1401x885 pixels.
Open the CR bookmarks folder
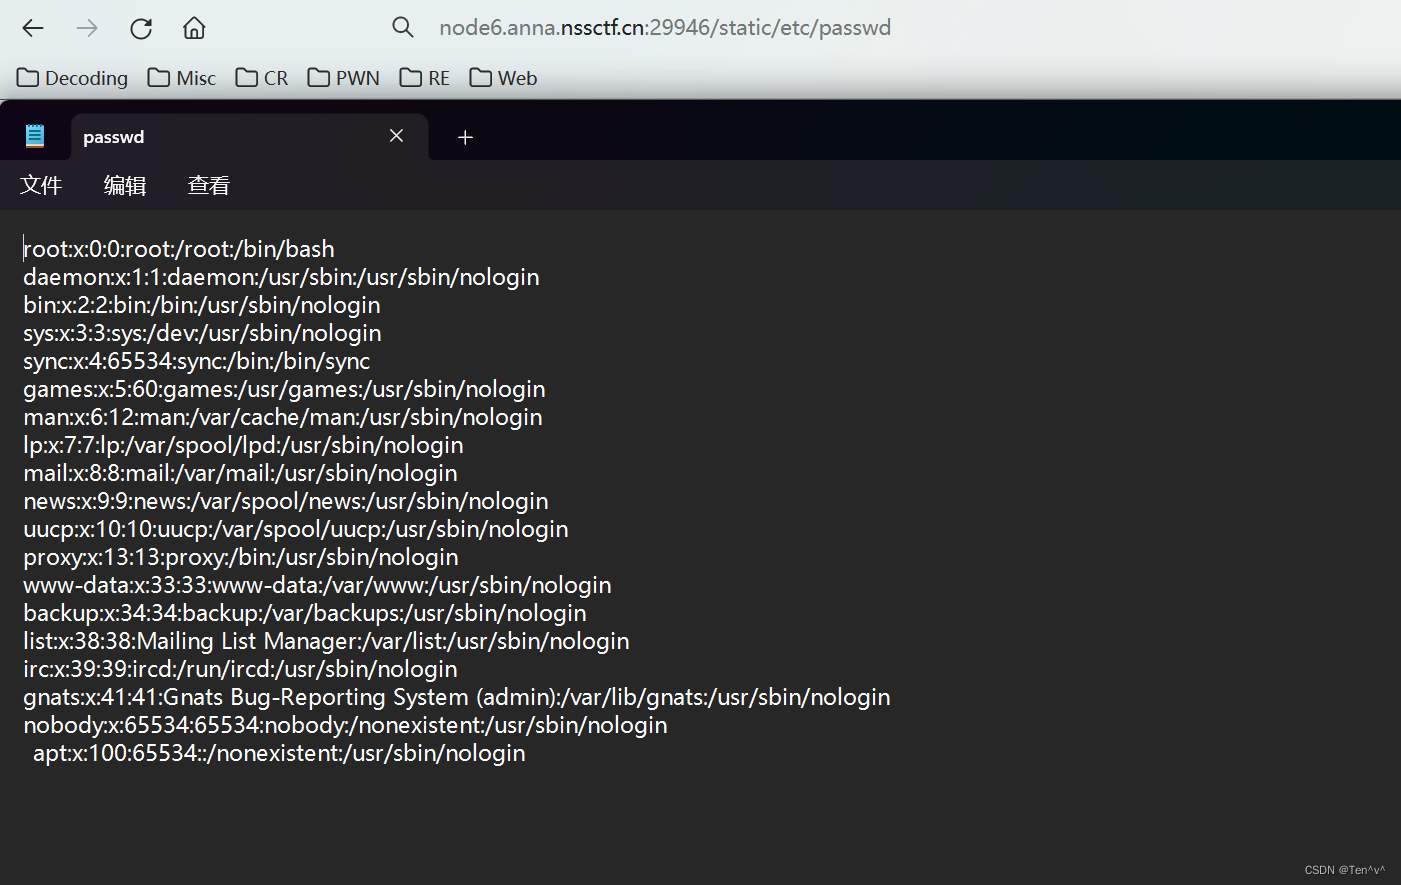260,77
